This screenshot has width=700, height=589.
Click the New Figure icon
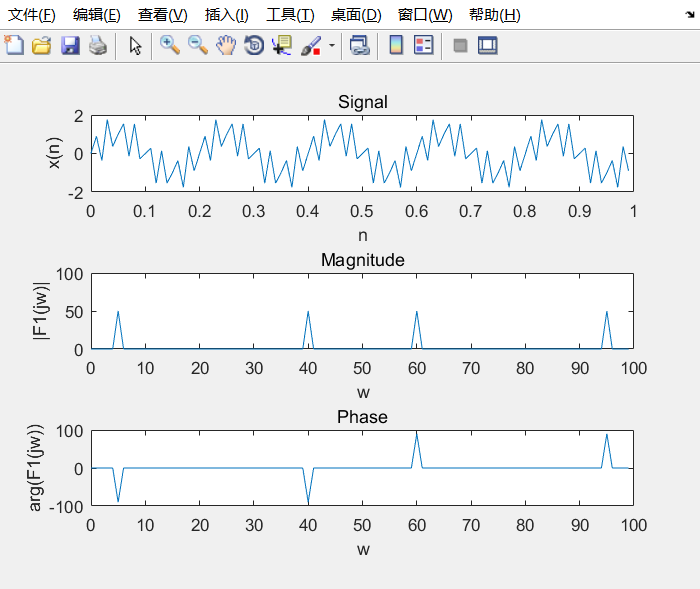[14, 45]
